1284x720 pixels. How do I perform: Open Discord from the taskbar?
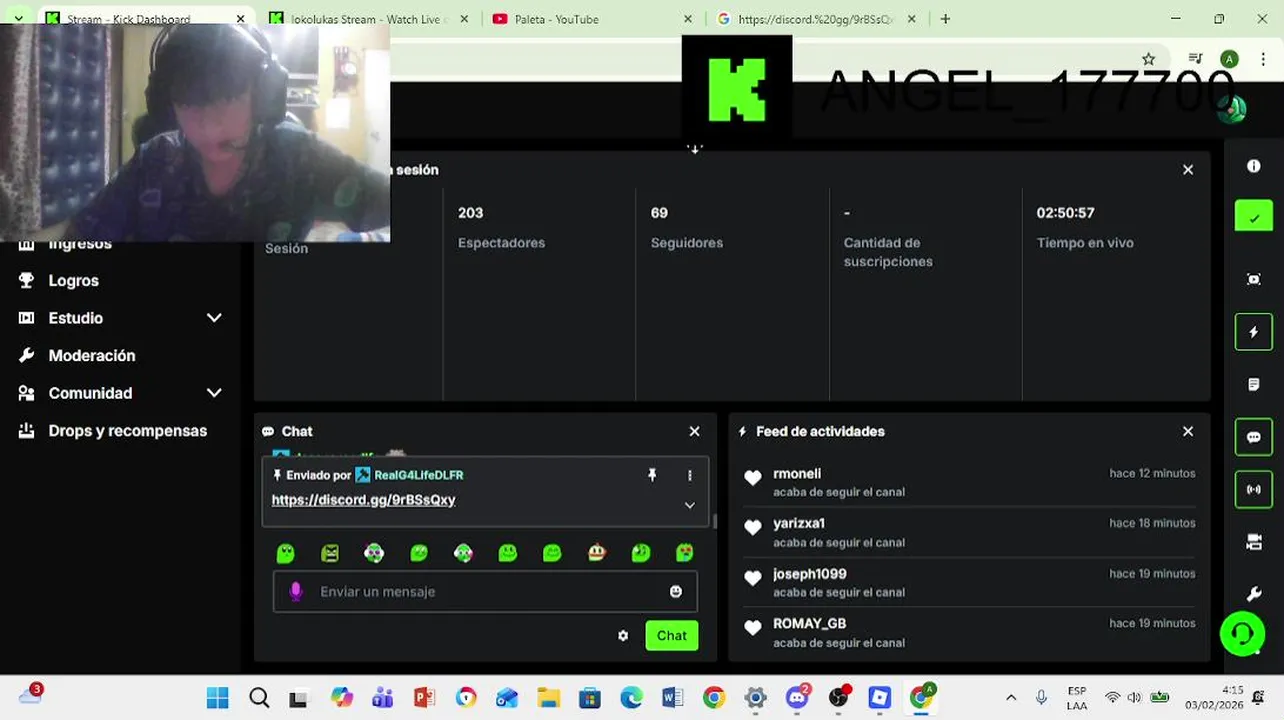click(797, 698)
